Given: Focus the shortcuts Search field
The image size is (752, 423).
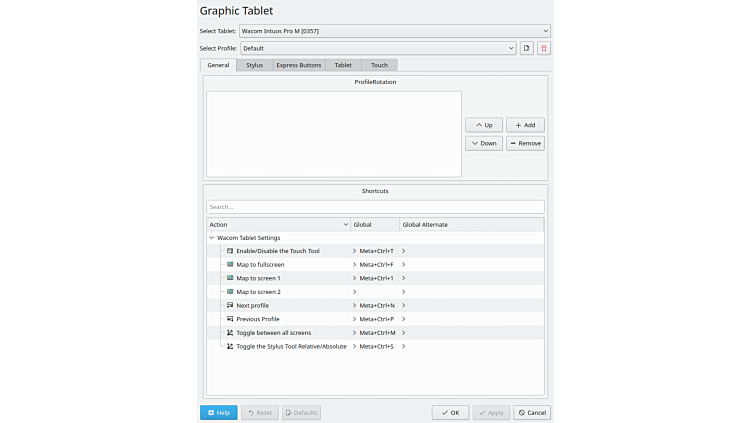Looking at the screenshot, I should click(375, 207).
